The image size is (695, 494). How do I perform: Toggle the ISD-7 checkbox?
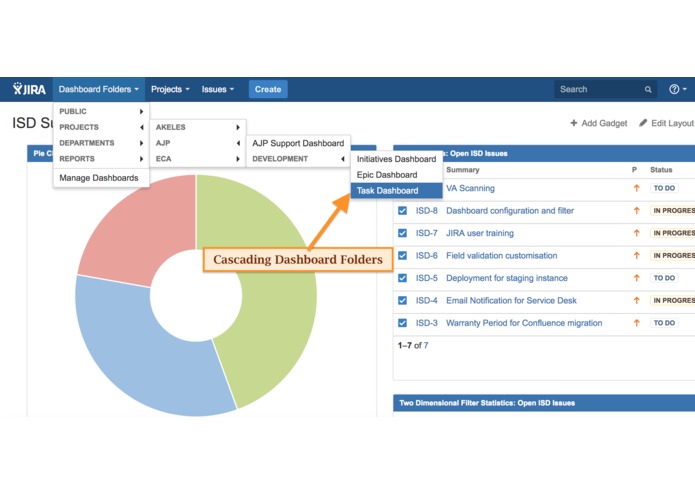coord(402,233)
